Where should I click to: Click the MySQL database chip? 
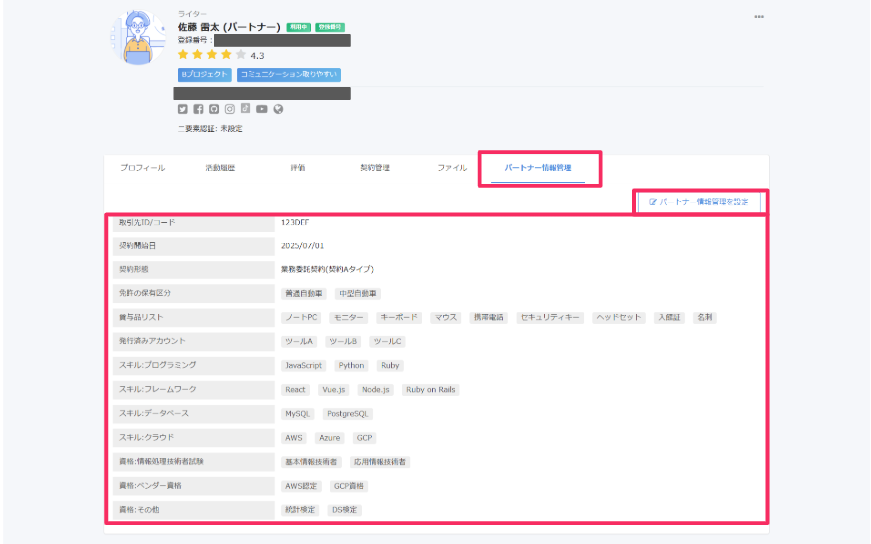point(297,414)
